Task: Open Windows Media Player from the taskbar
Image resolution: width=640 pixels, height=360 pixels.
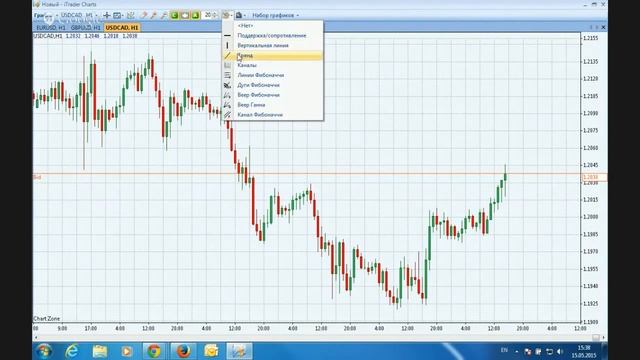Action: click(127, 351)
